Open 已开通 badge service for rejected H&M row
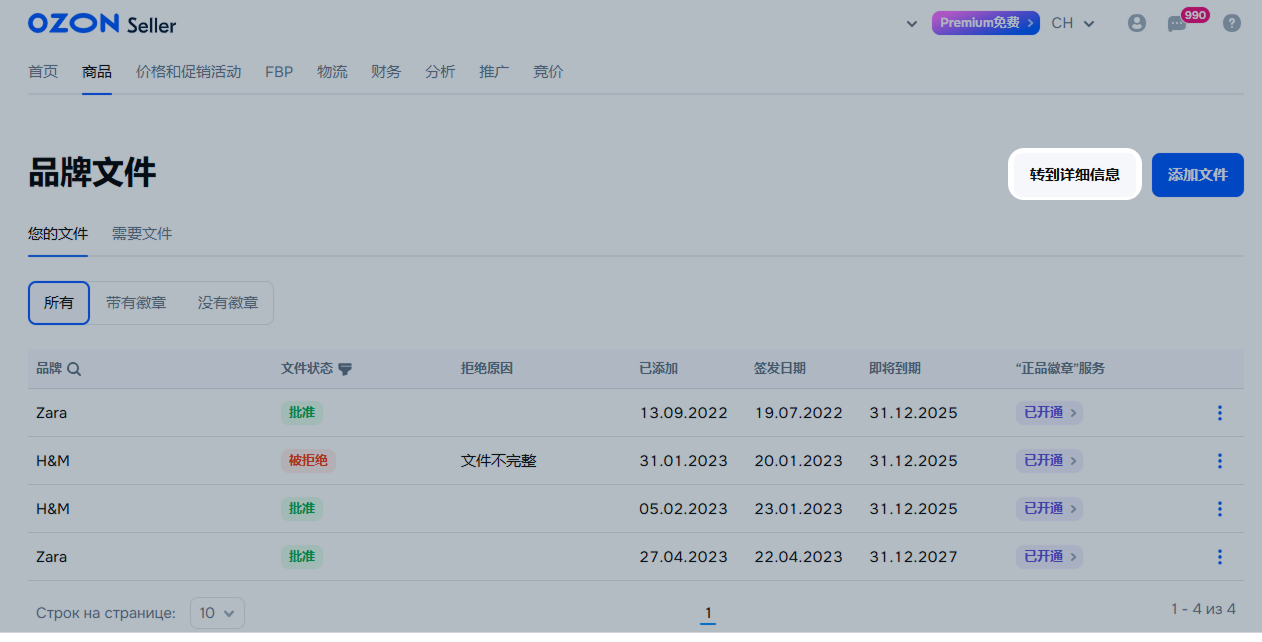Image resolution: width=1262 pixels, height=642 pixels. tap(1049, 461)
